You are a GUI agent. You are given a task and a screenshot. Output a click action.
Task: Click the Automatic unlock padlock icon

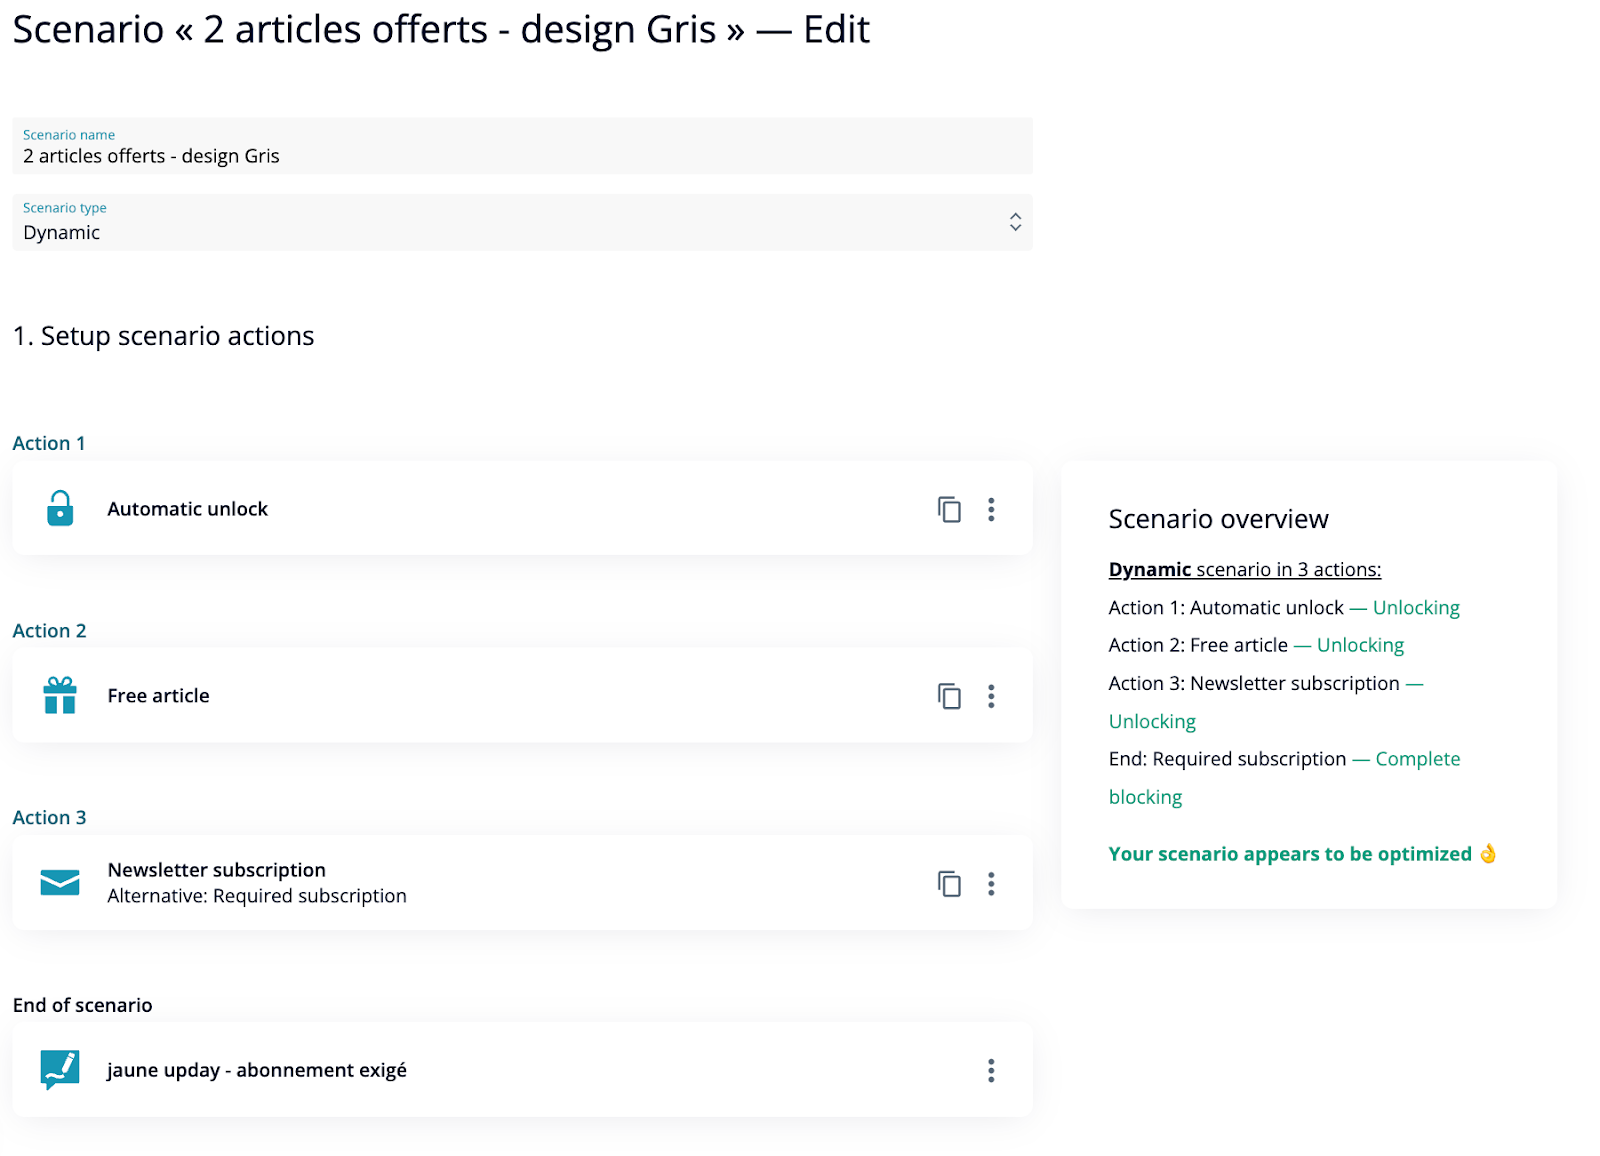tap(60, 508)
